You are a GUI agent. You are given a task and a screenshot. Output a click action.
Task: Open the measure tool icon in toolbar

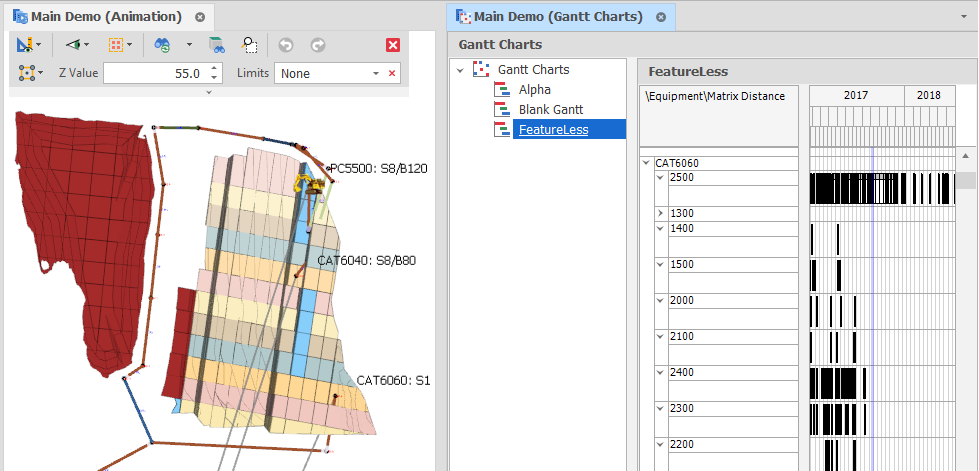(27, 45)
